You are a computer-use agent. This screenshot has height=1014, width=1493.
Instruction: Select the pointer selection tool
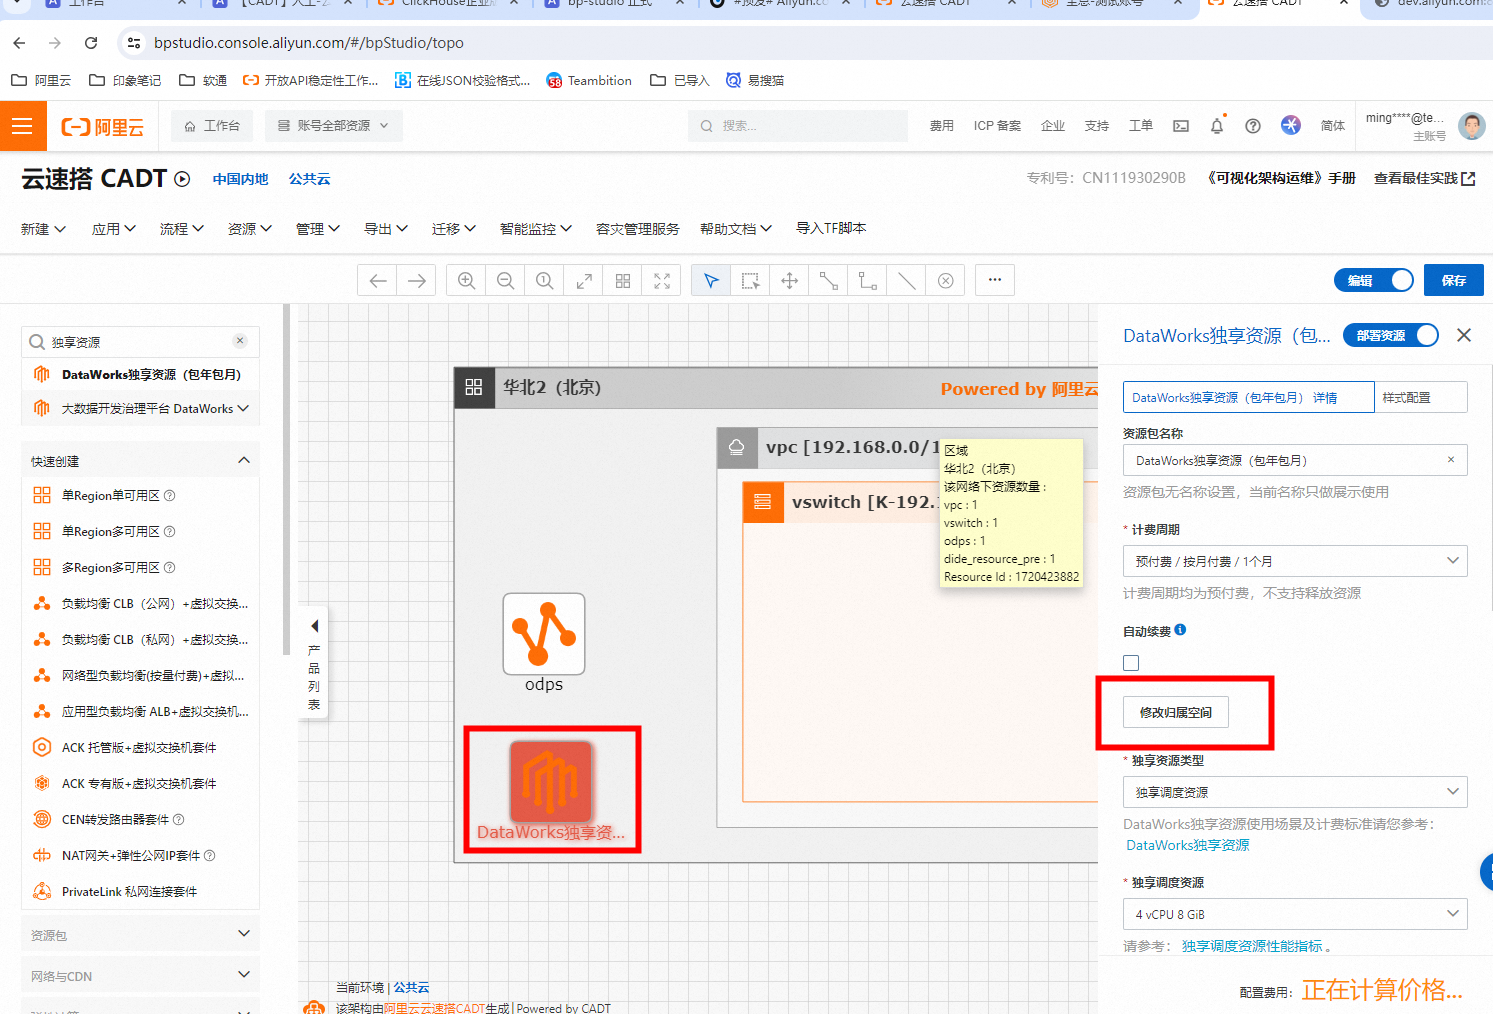711,281
